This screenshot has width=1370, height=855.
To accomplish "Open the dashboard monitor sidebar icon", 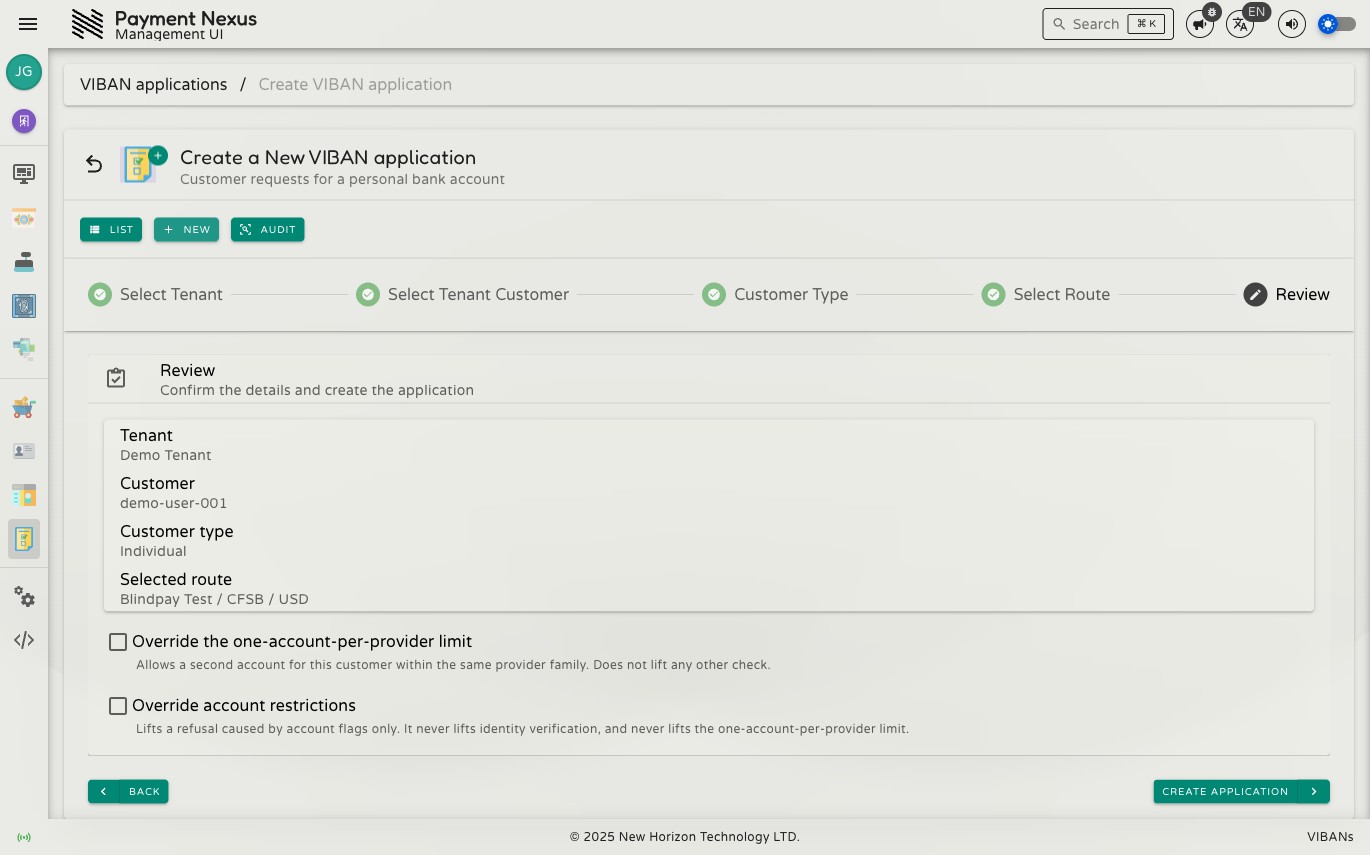I will point(24,174).
